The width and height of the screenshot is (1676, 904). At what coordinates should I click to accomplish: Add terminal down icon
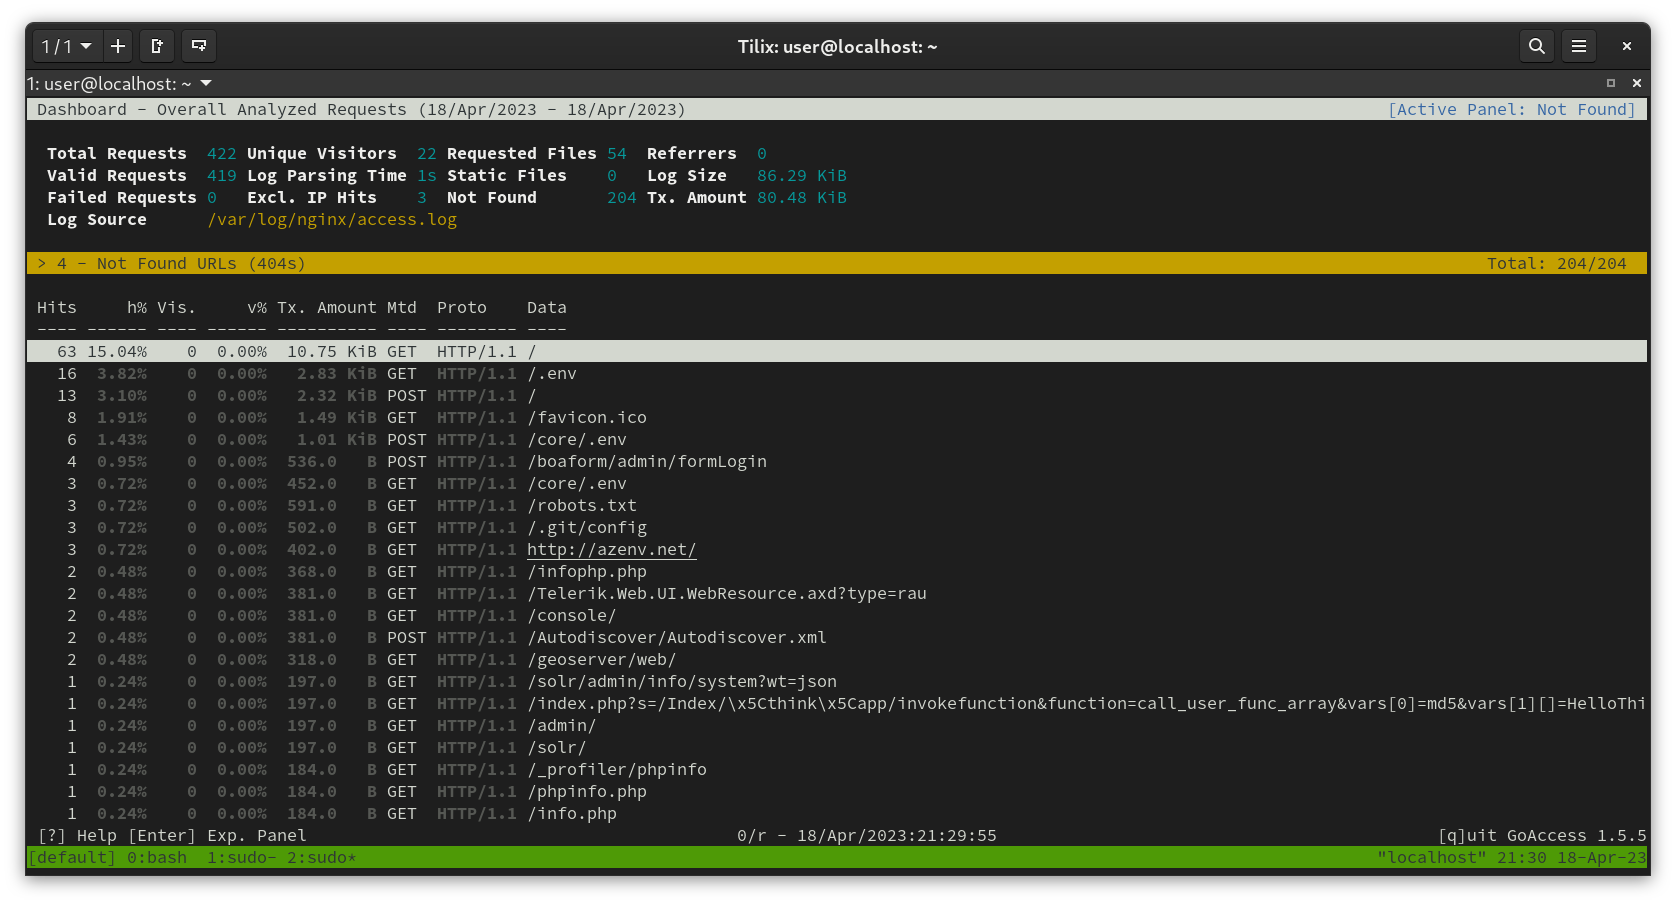pyautogui.click(x=199, y=46)
